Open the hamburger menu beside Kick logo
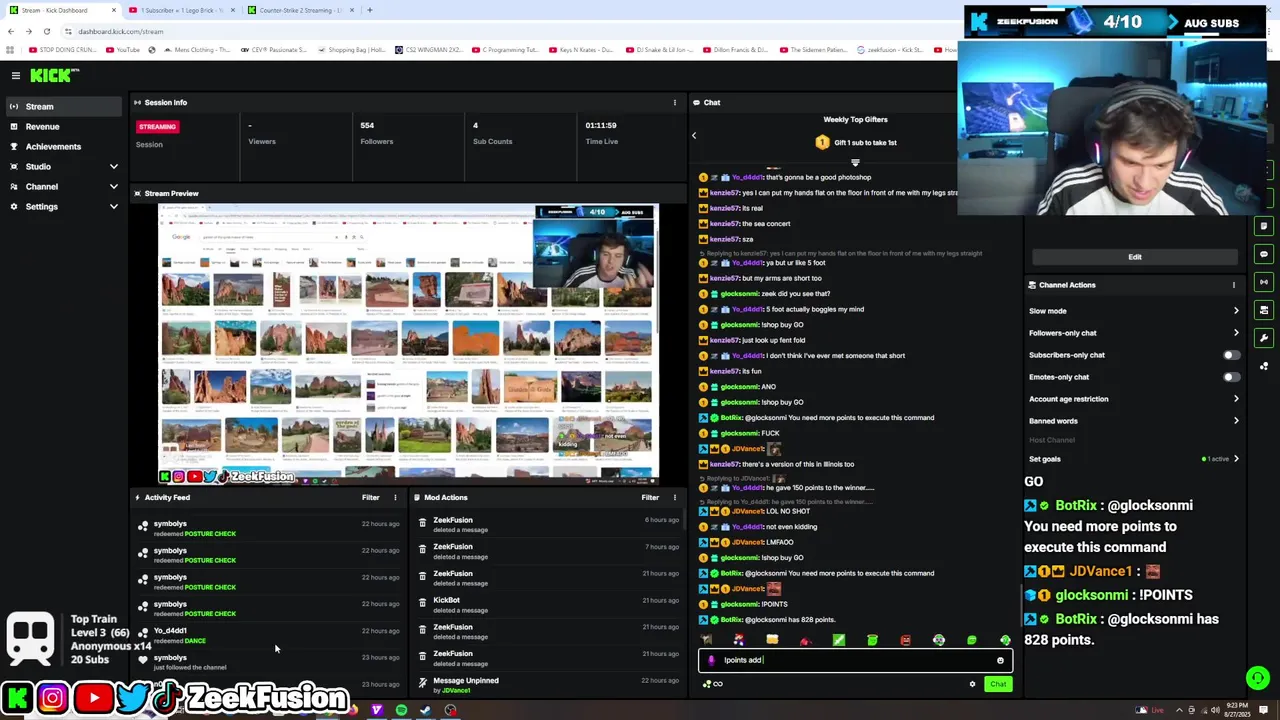The height and width of the screenshot is (720, 1280). coord(16,76)
